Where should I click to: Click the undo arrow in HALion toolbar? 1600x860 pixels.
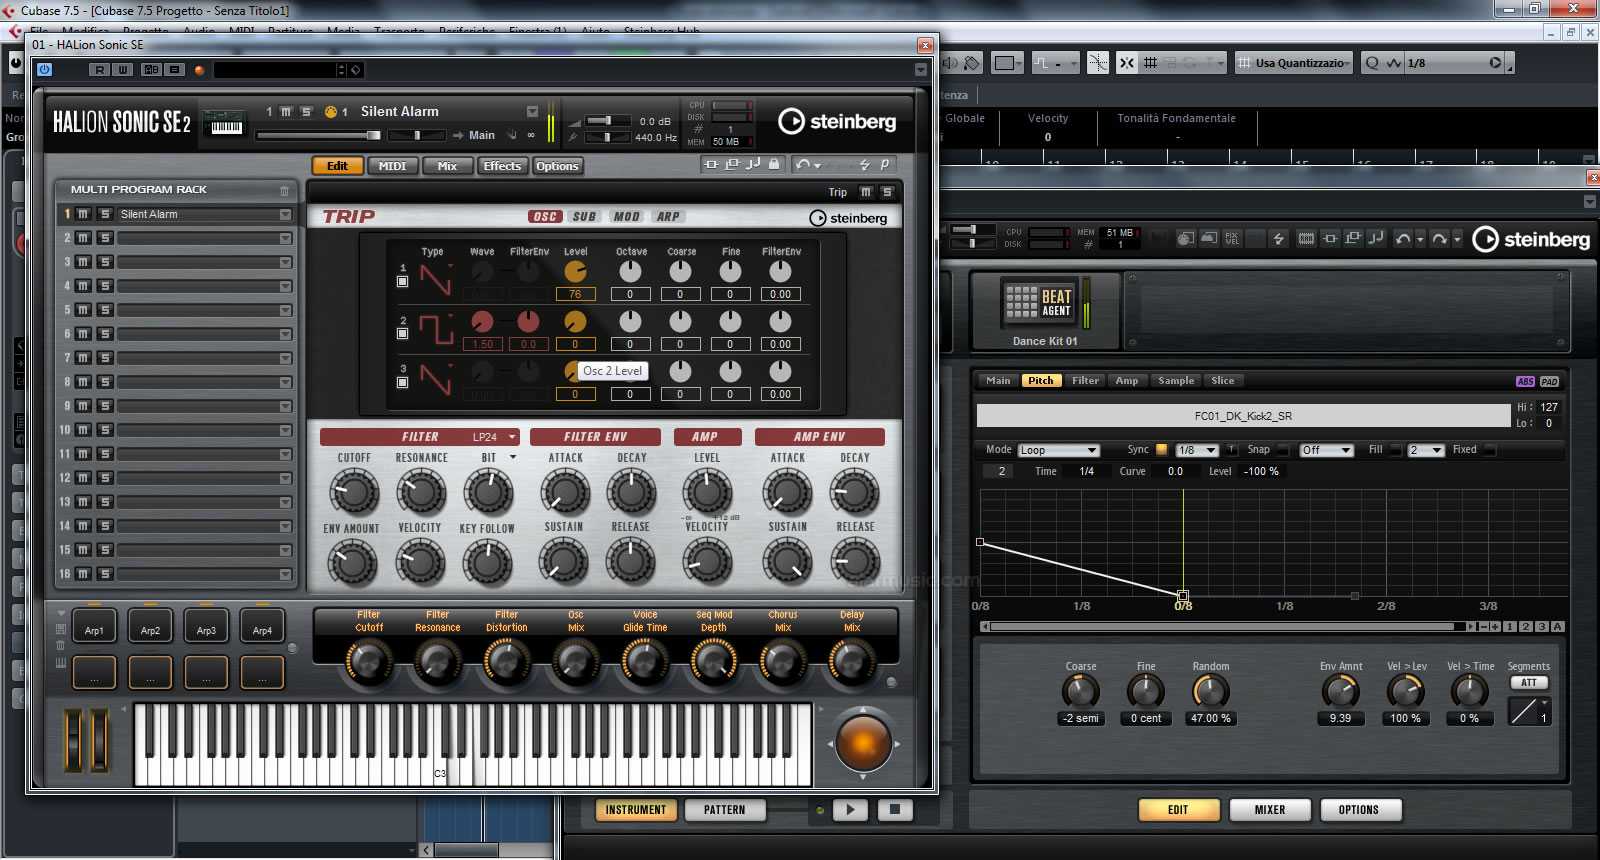coord(802,164)
